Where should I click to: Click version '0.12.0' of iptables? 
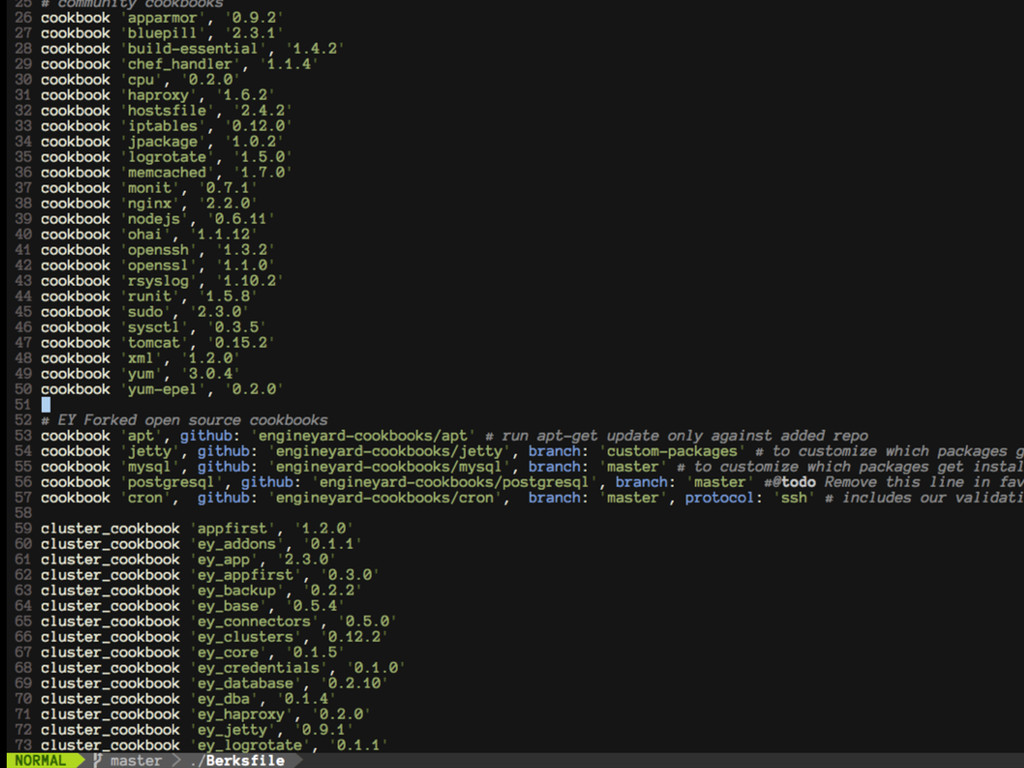(x=258, y=126)
